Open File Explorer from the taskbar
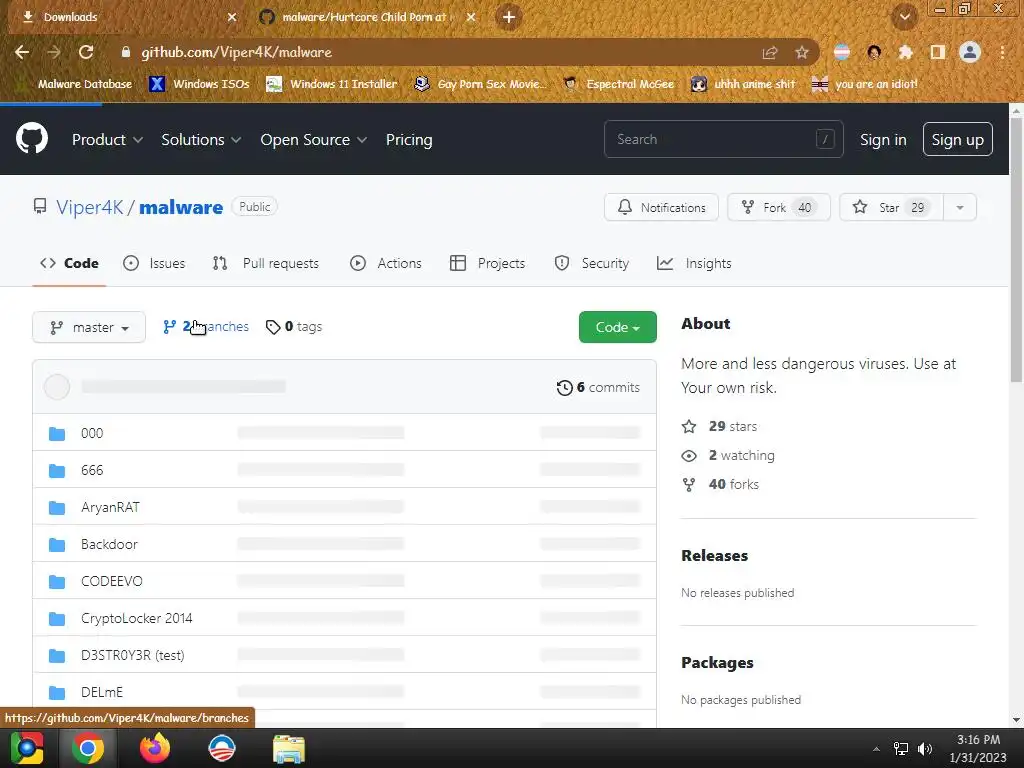This screenshot has height=768, width=1024. pos(289,748)
